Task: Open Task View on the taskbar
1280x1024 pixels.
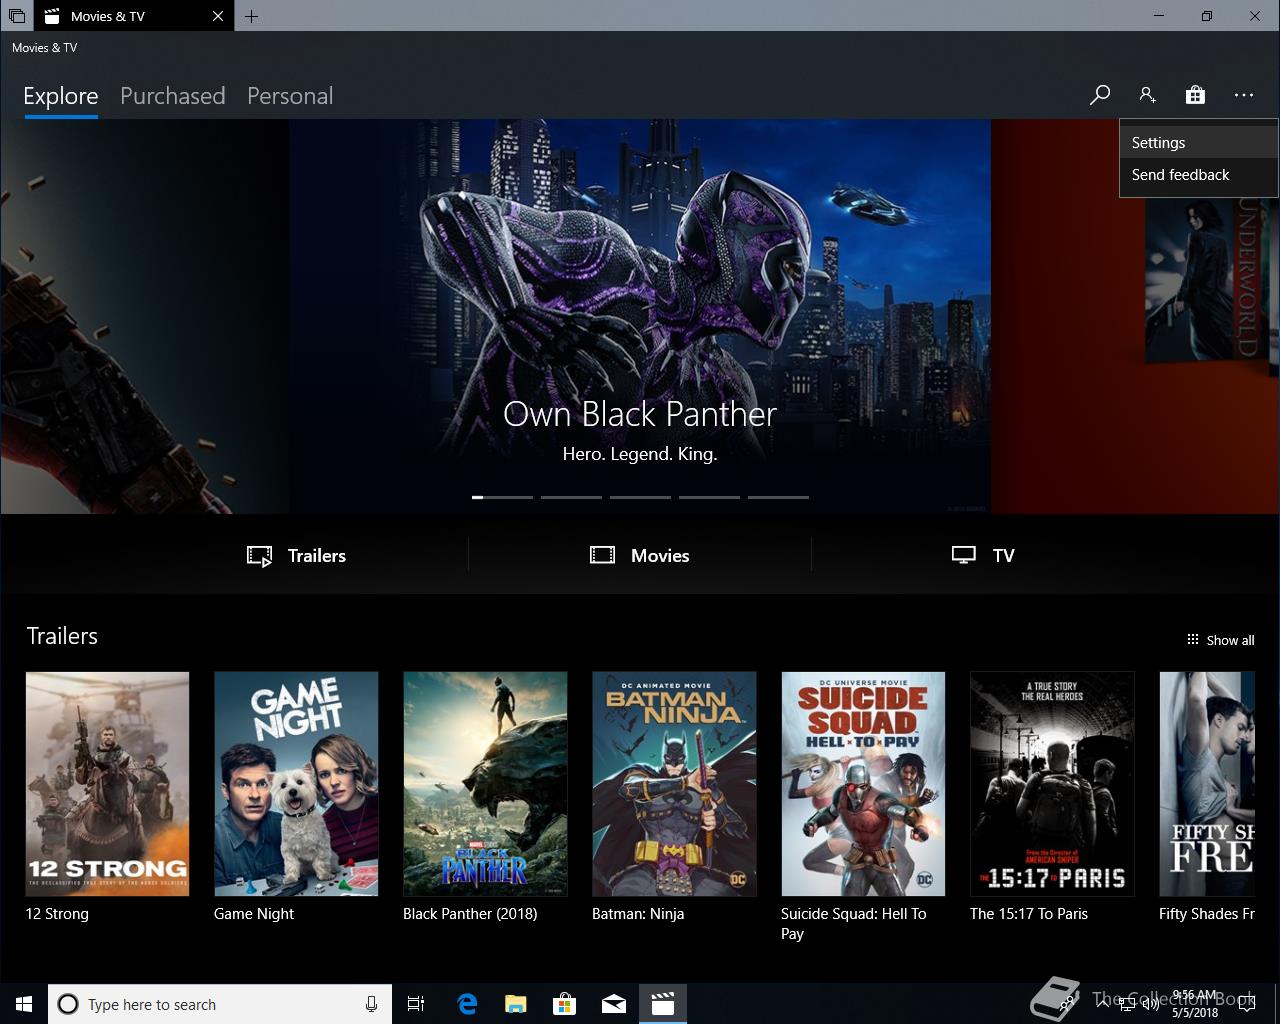Action: [416, 1004]
